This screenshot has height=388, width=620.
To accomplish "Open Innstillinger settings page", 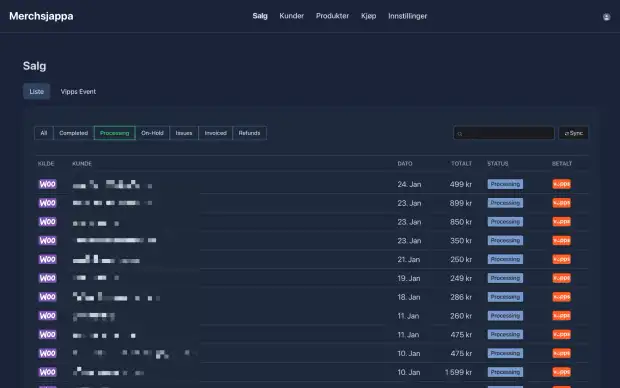I will [407, 16].
